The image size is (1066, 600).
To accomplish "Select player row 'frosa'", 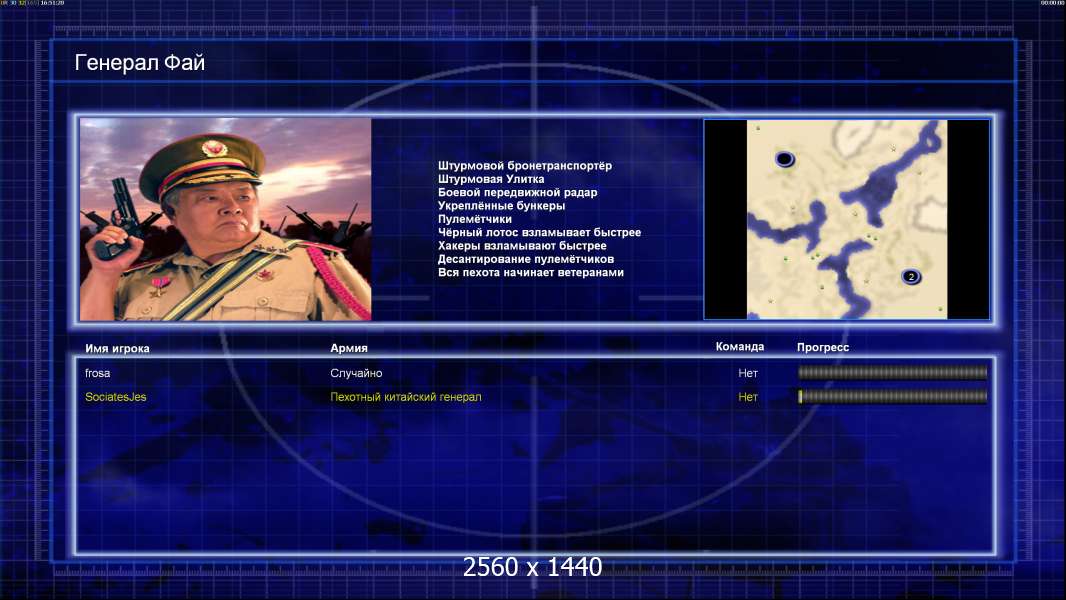I will (535, 373).
